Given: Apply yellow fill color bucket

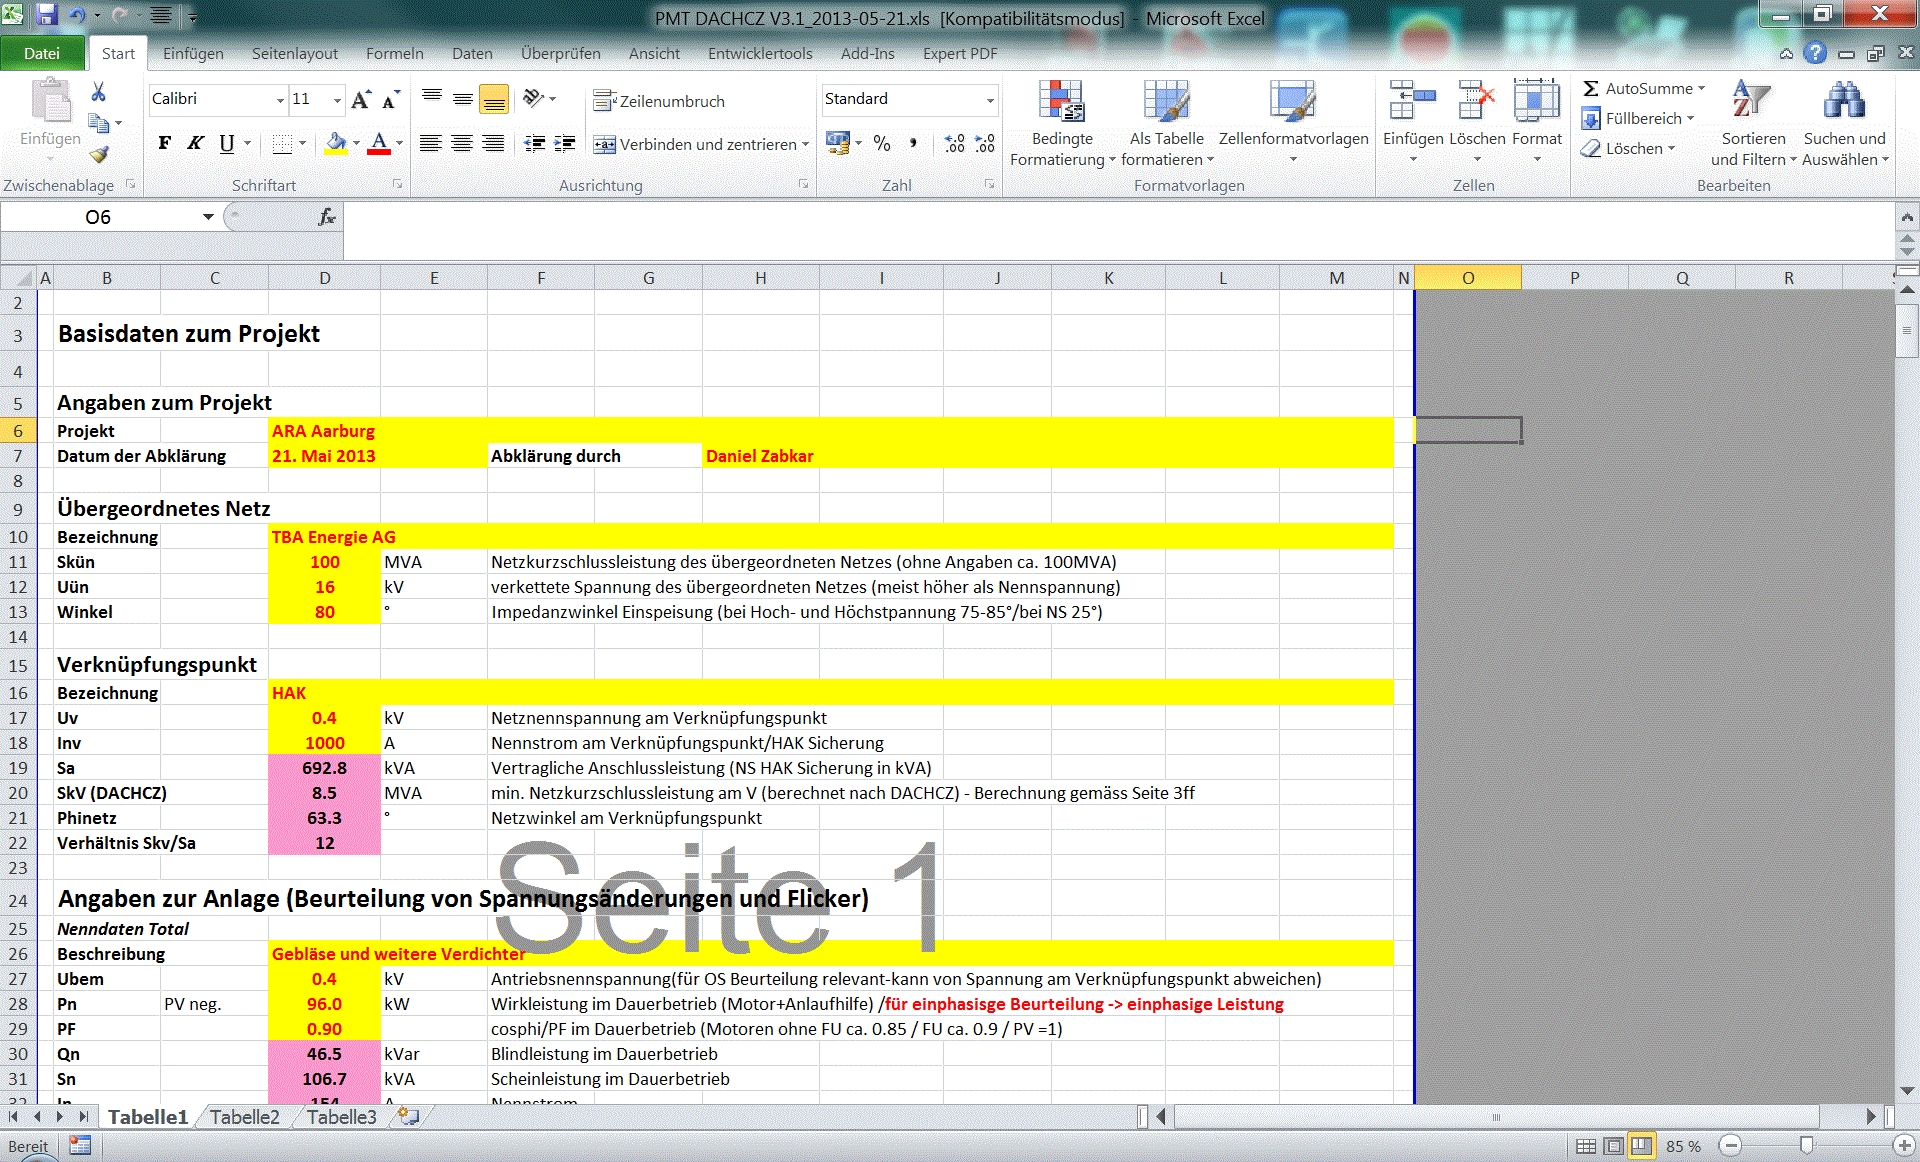Looking at the screenshot, I should pos(336,144).
